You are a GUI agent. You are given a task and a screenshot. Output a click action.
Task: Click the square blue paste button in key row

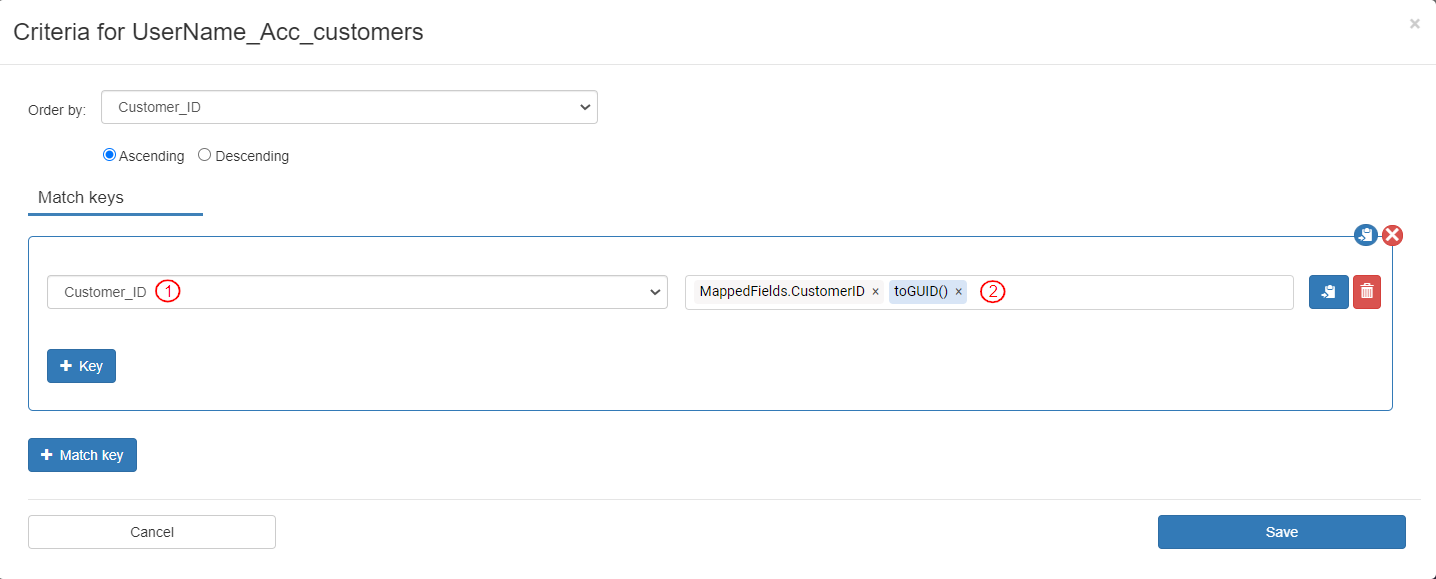click(x=1328, y=292)
